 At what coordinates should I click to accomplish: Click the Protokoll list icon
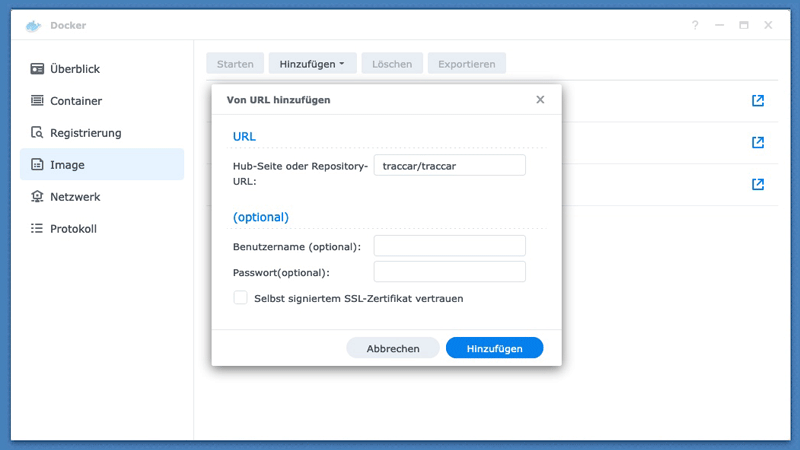[37, 229]
